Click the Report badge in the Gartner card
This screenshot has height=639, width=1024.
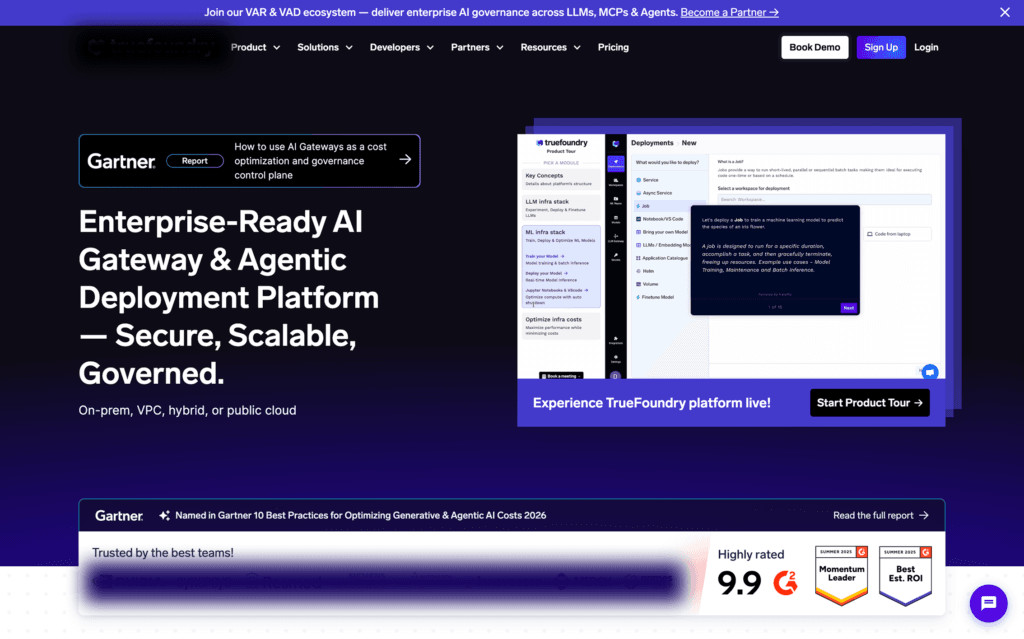tap(195, 161)
